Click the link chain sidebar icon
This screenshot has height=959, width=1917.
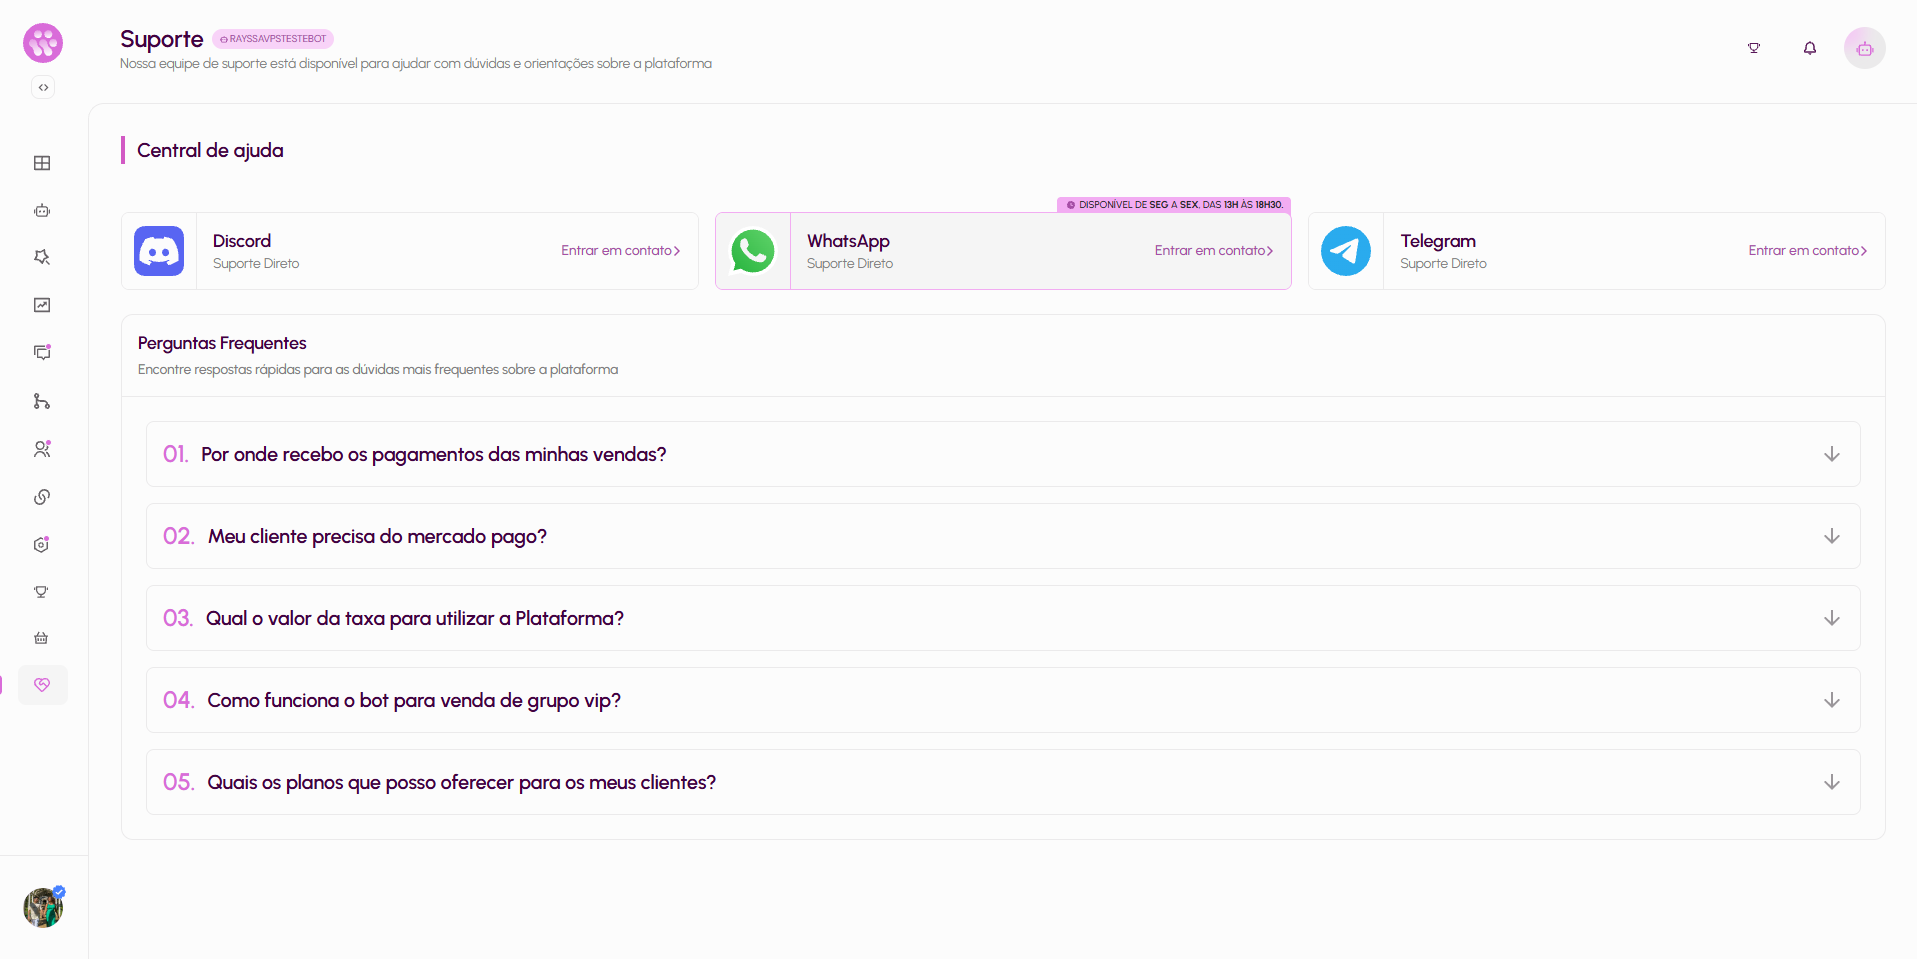42,497
